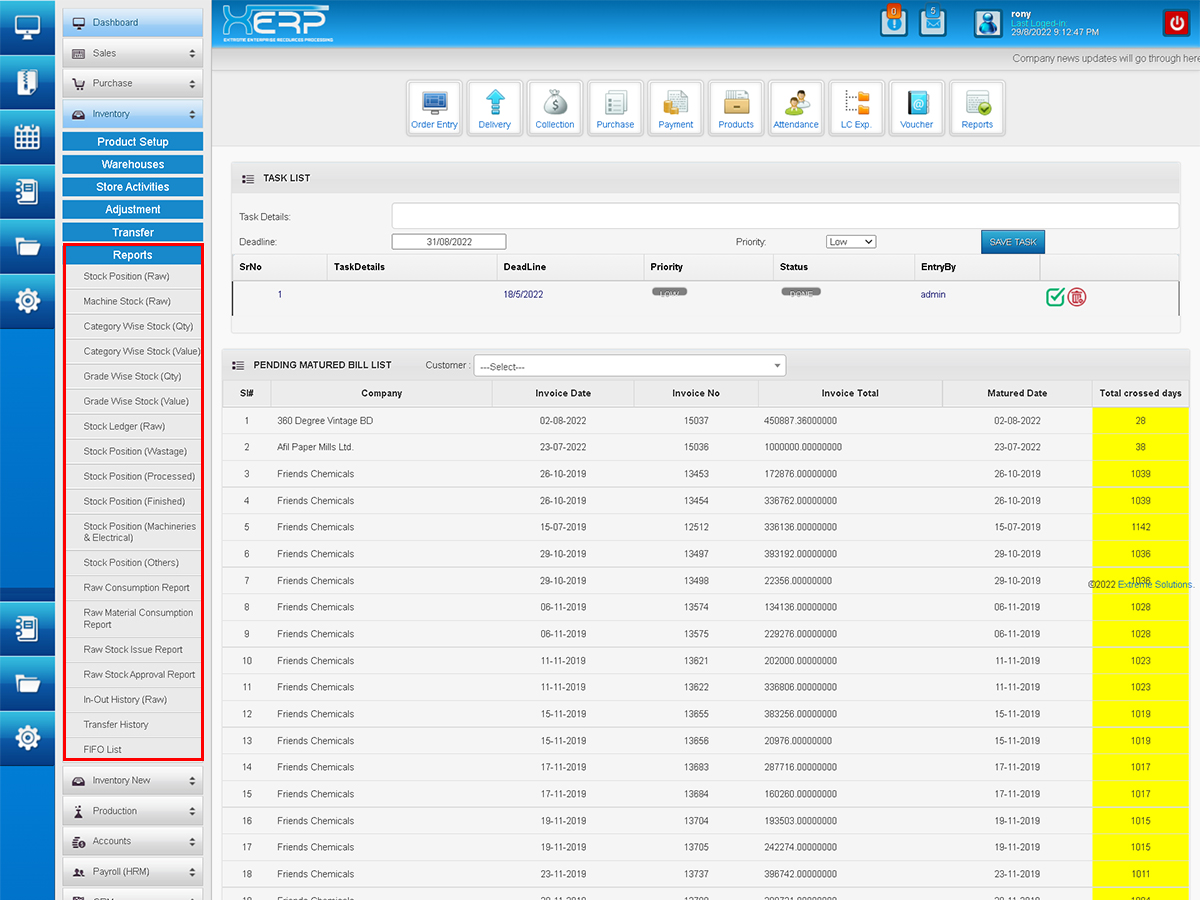The height and width of the screenshot is (900, 1200).
Task: Open the Order Entry shortcut icon
Action: click(x=434, y=108)
